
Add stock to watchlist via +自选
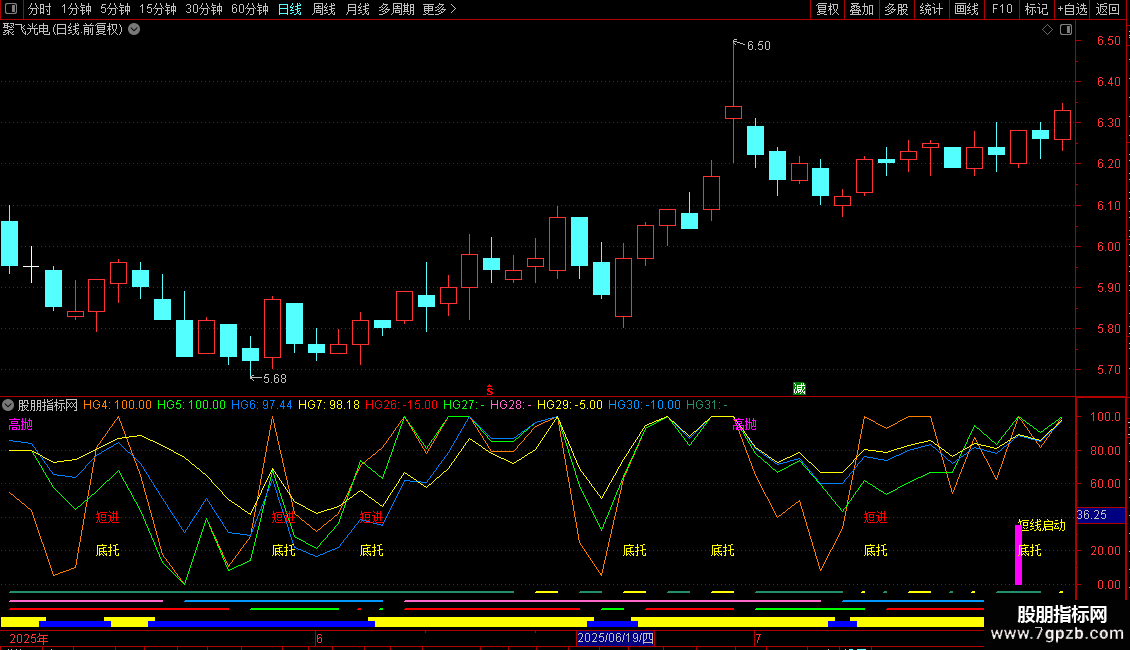(1072, 9)
